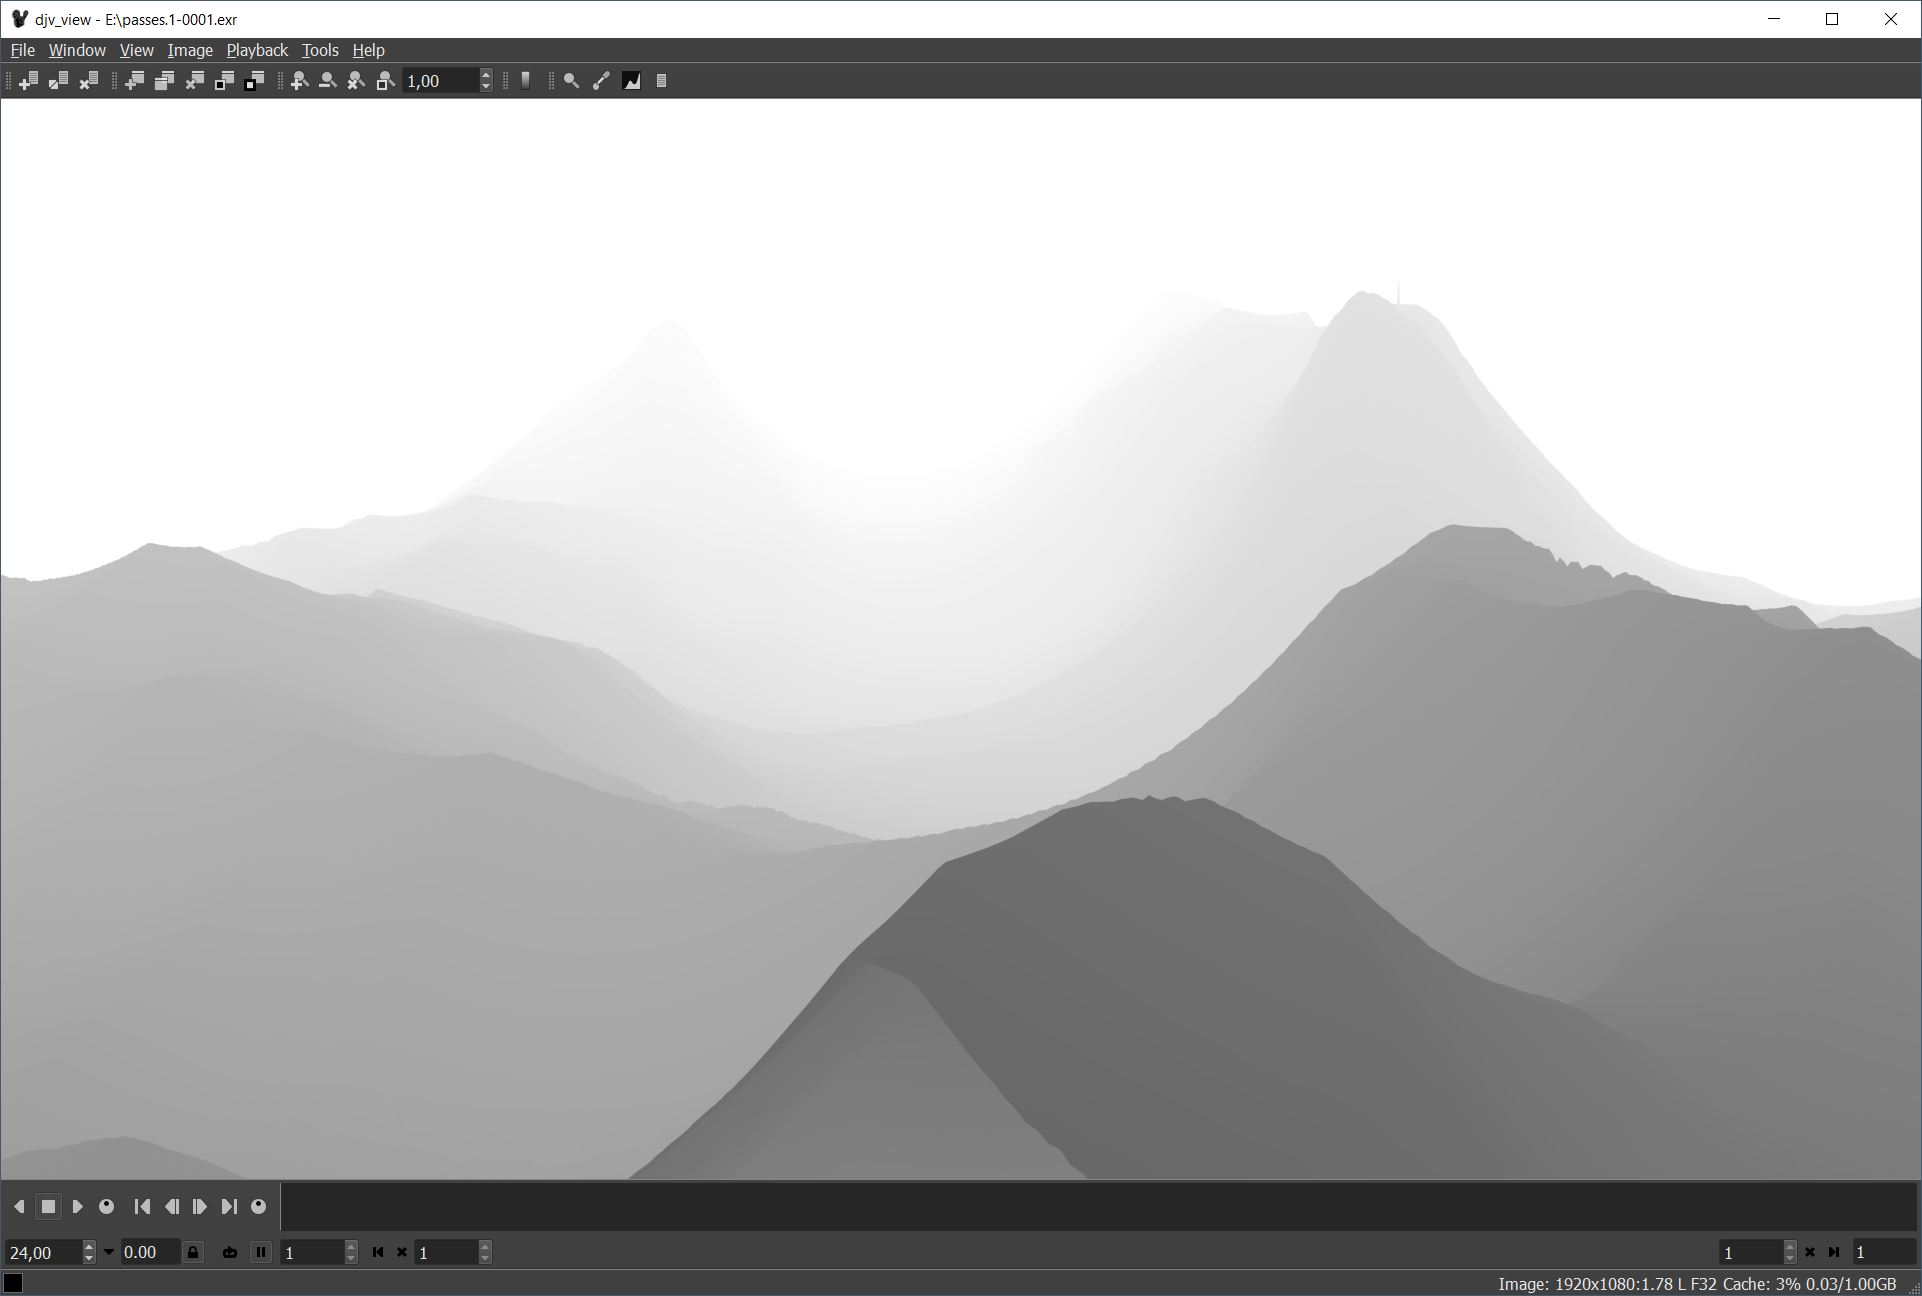Image resolution: width=1922 pixels, height=1296 pixels.
Task: Increase zoom value with spinner up arrow
Action: pos(486,75)
